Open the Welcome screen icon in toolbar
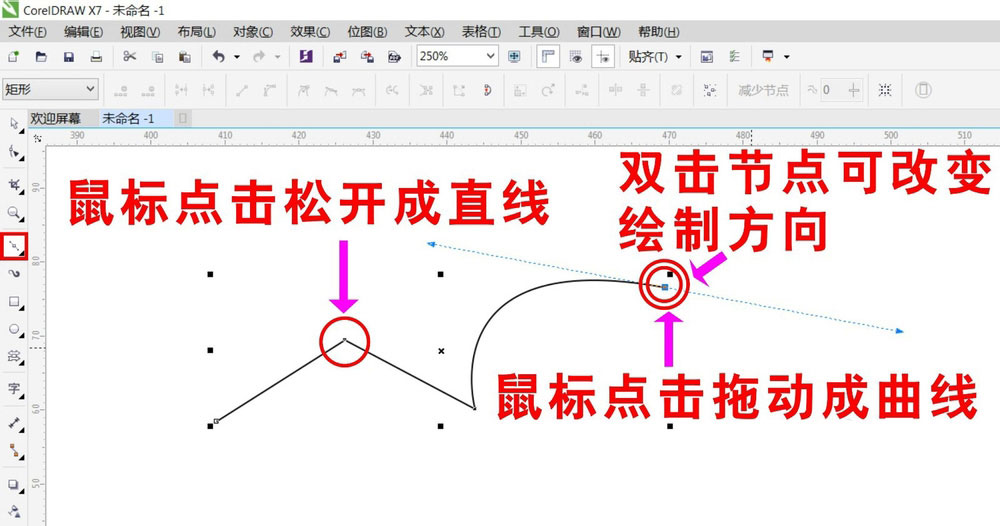The width and height of the screenshot is (1000, 526). pyautogui.click(x=707, y=57)
